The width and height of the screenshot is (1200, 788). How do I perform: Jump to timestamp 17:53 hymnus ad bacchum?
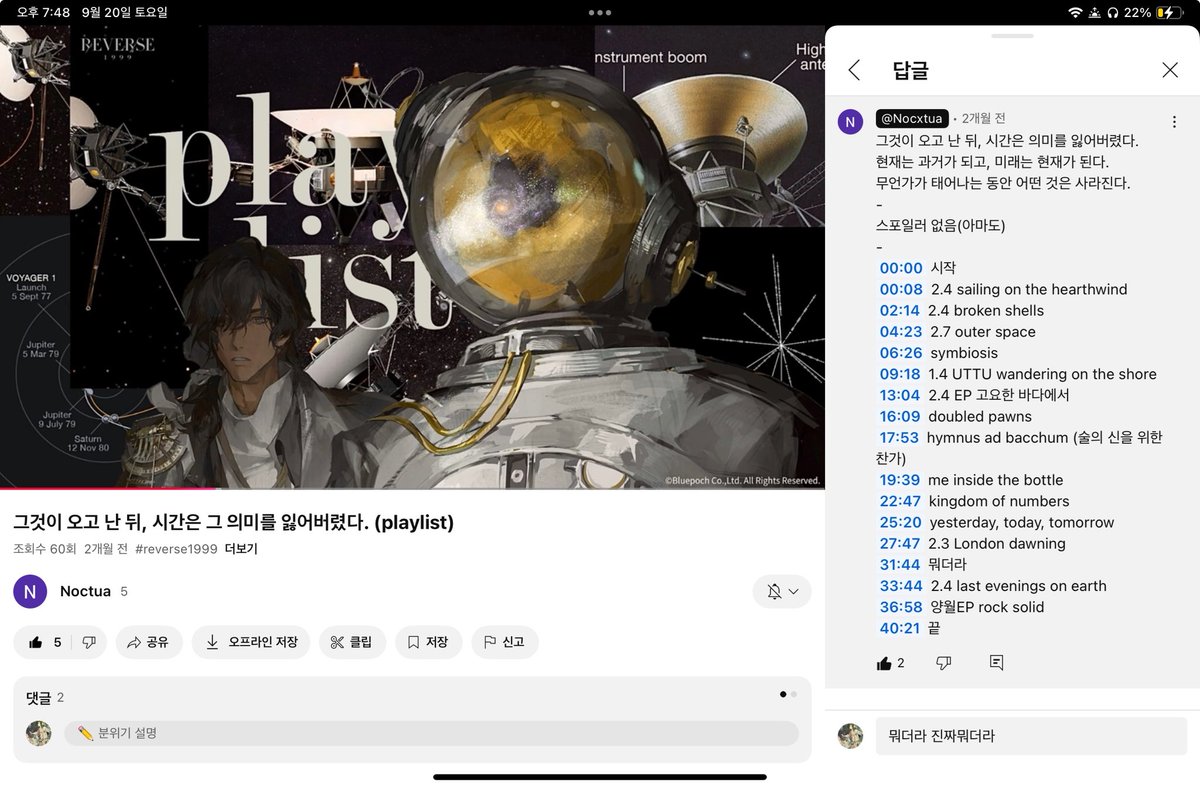pos(899,437)
